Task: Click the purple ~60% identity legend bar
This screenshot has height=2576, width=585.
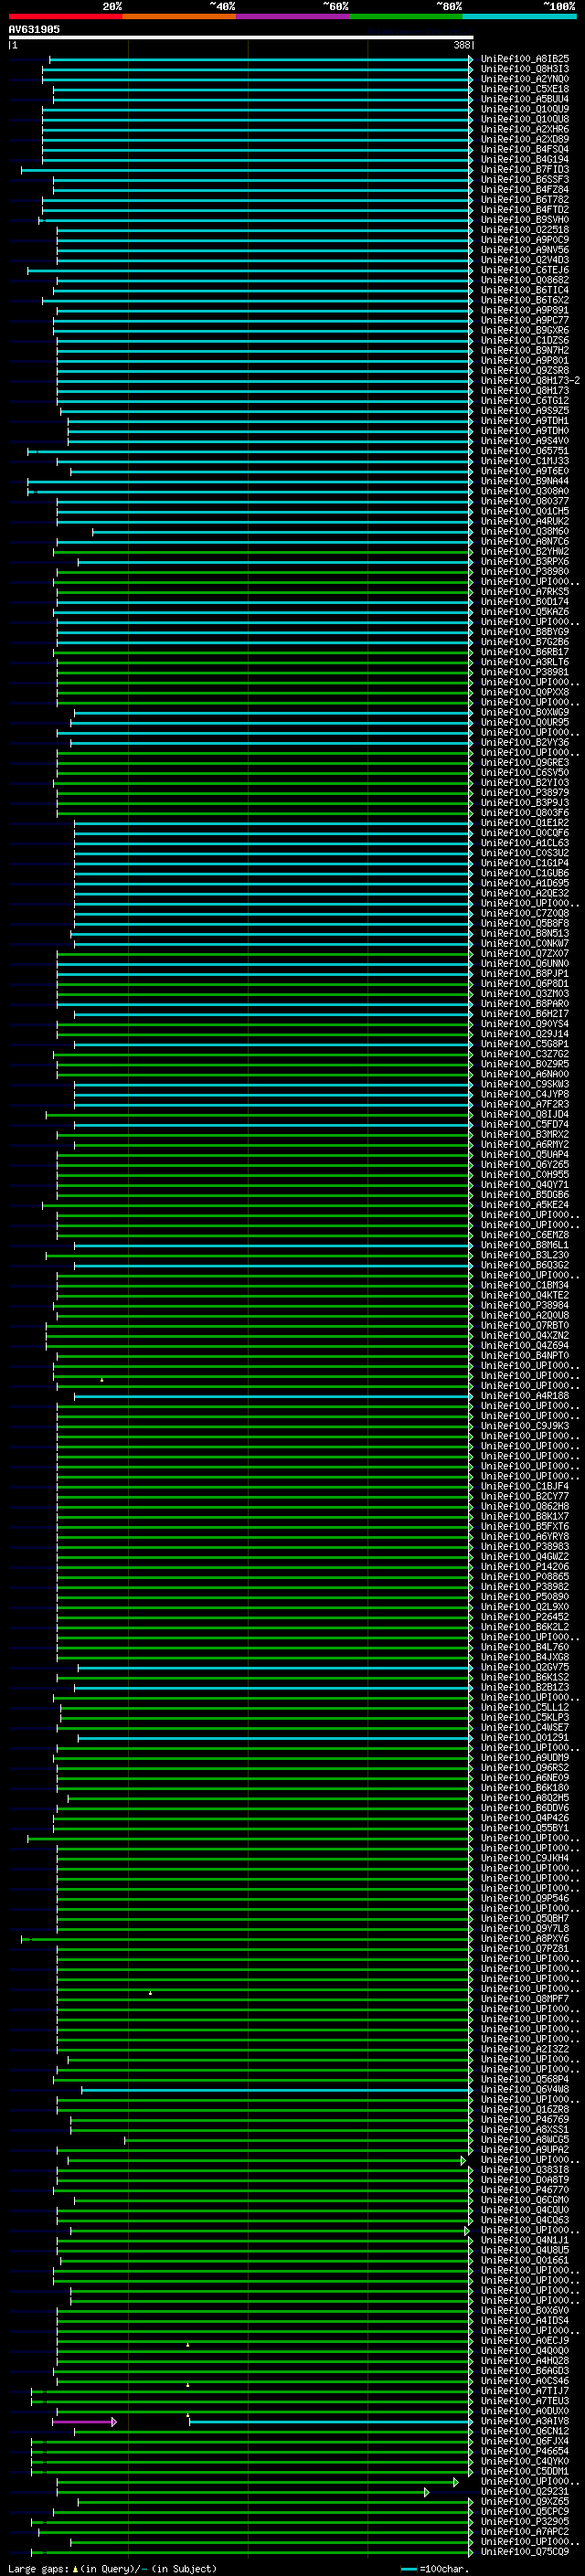Action: [x=293, y=16]
